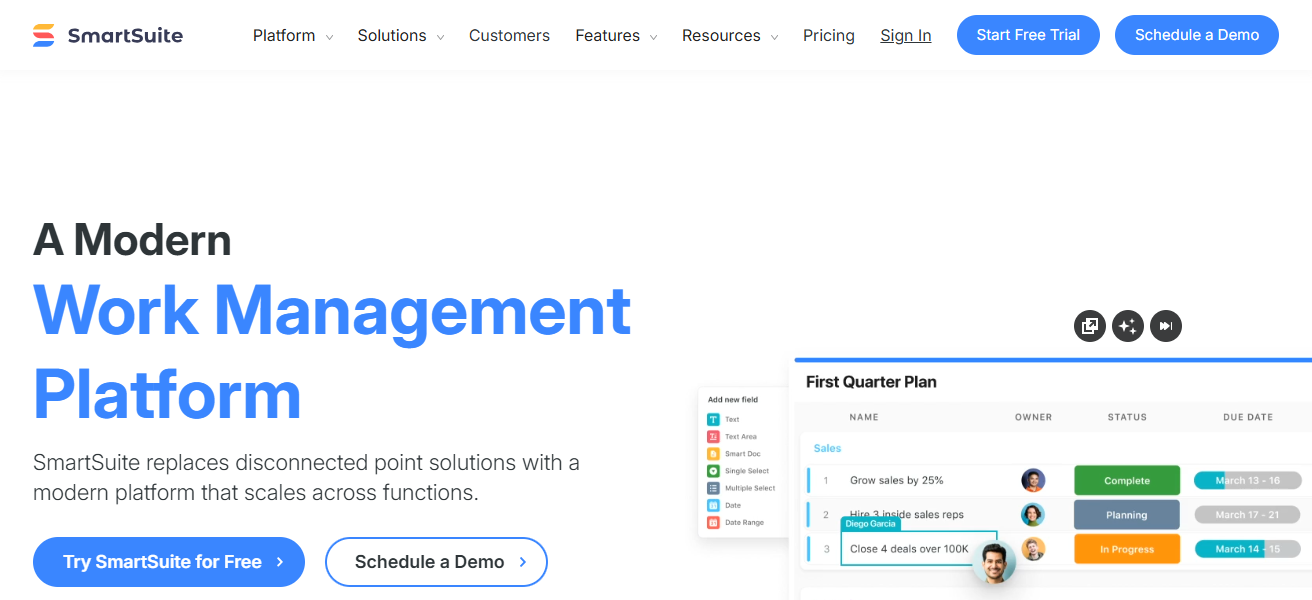Play the video via presenter thumbnail

tap(992, 562)
